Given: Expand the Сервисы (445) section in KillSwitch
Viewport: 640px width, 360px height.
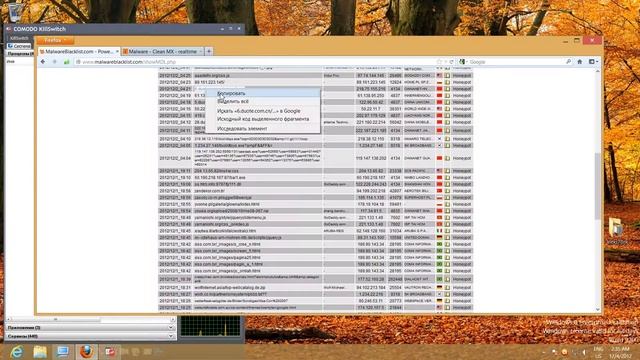Looking at the screenshot, I should [x=91, y=336].
